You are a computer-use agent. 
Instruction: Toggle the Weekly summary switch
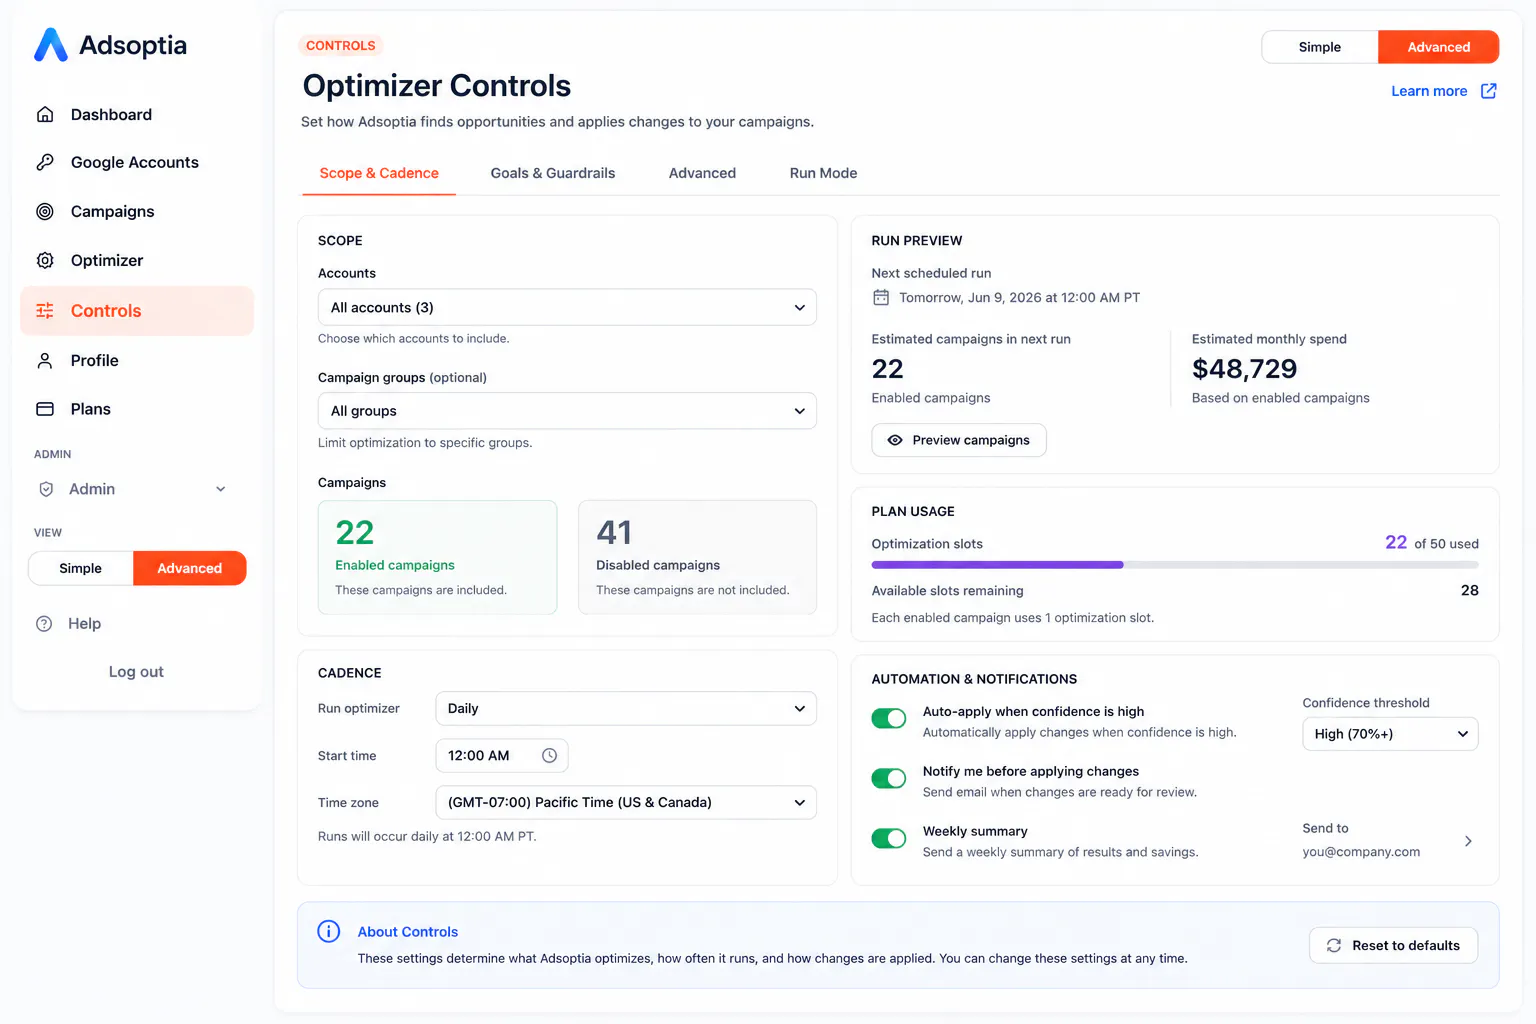pos(889,838)
